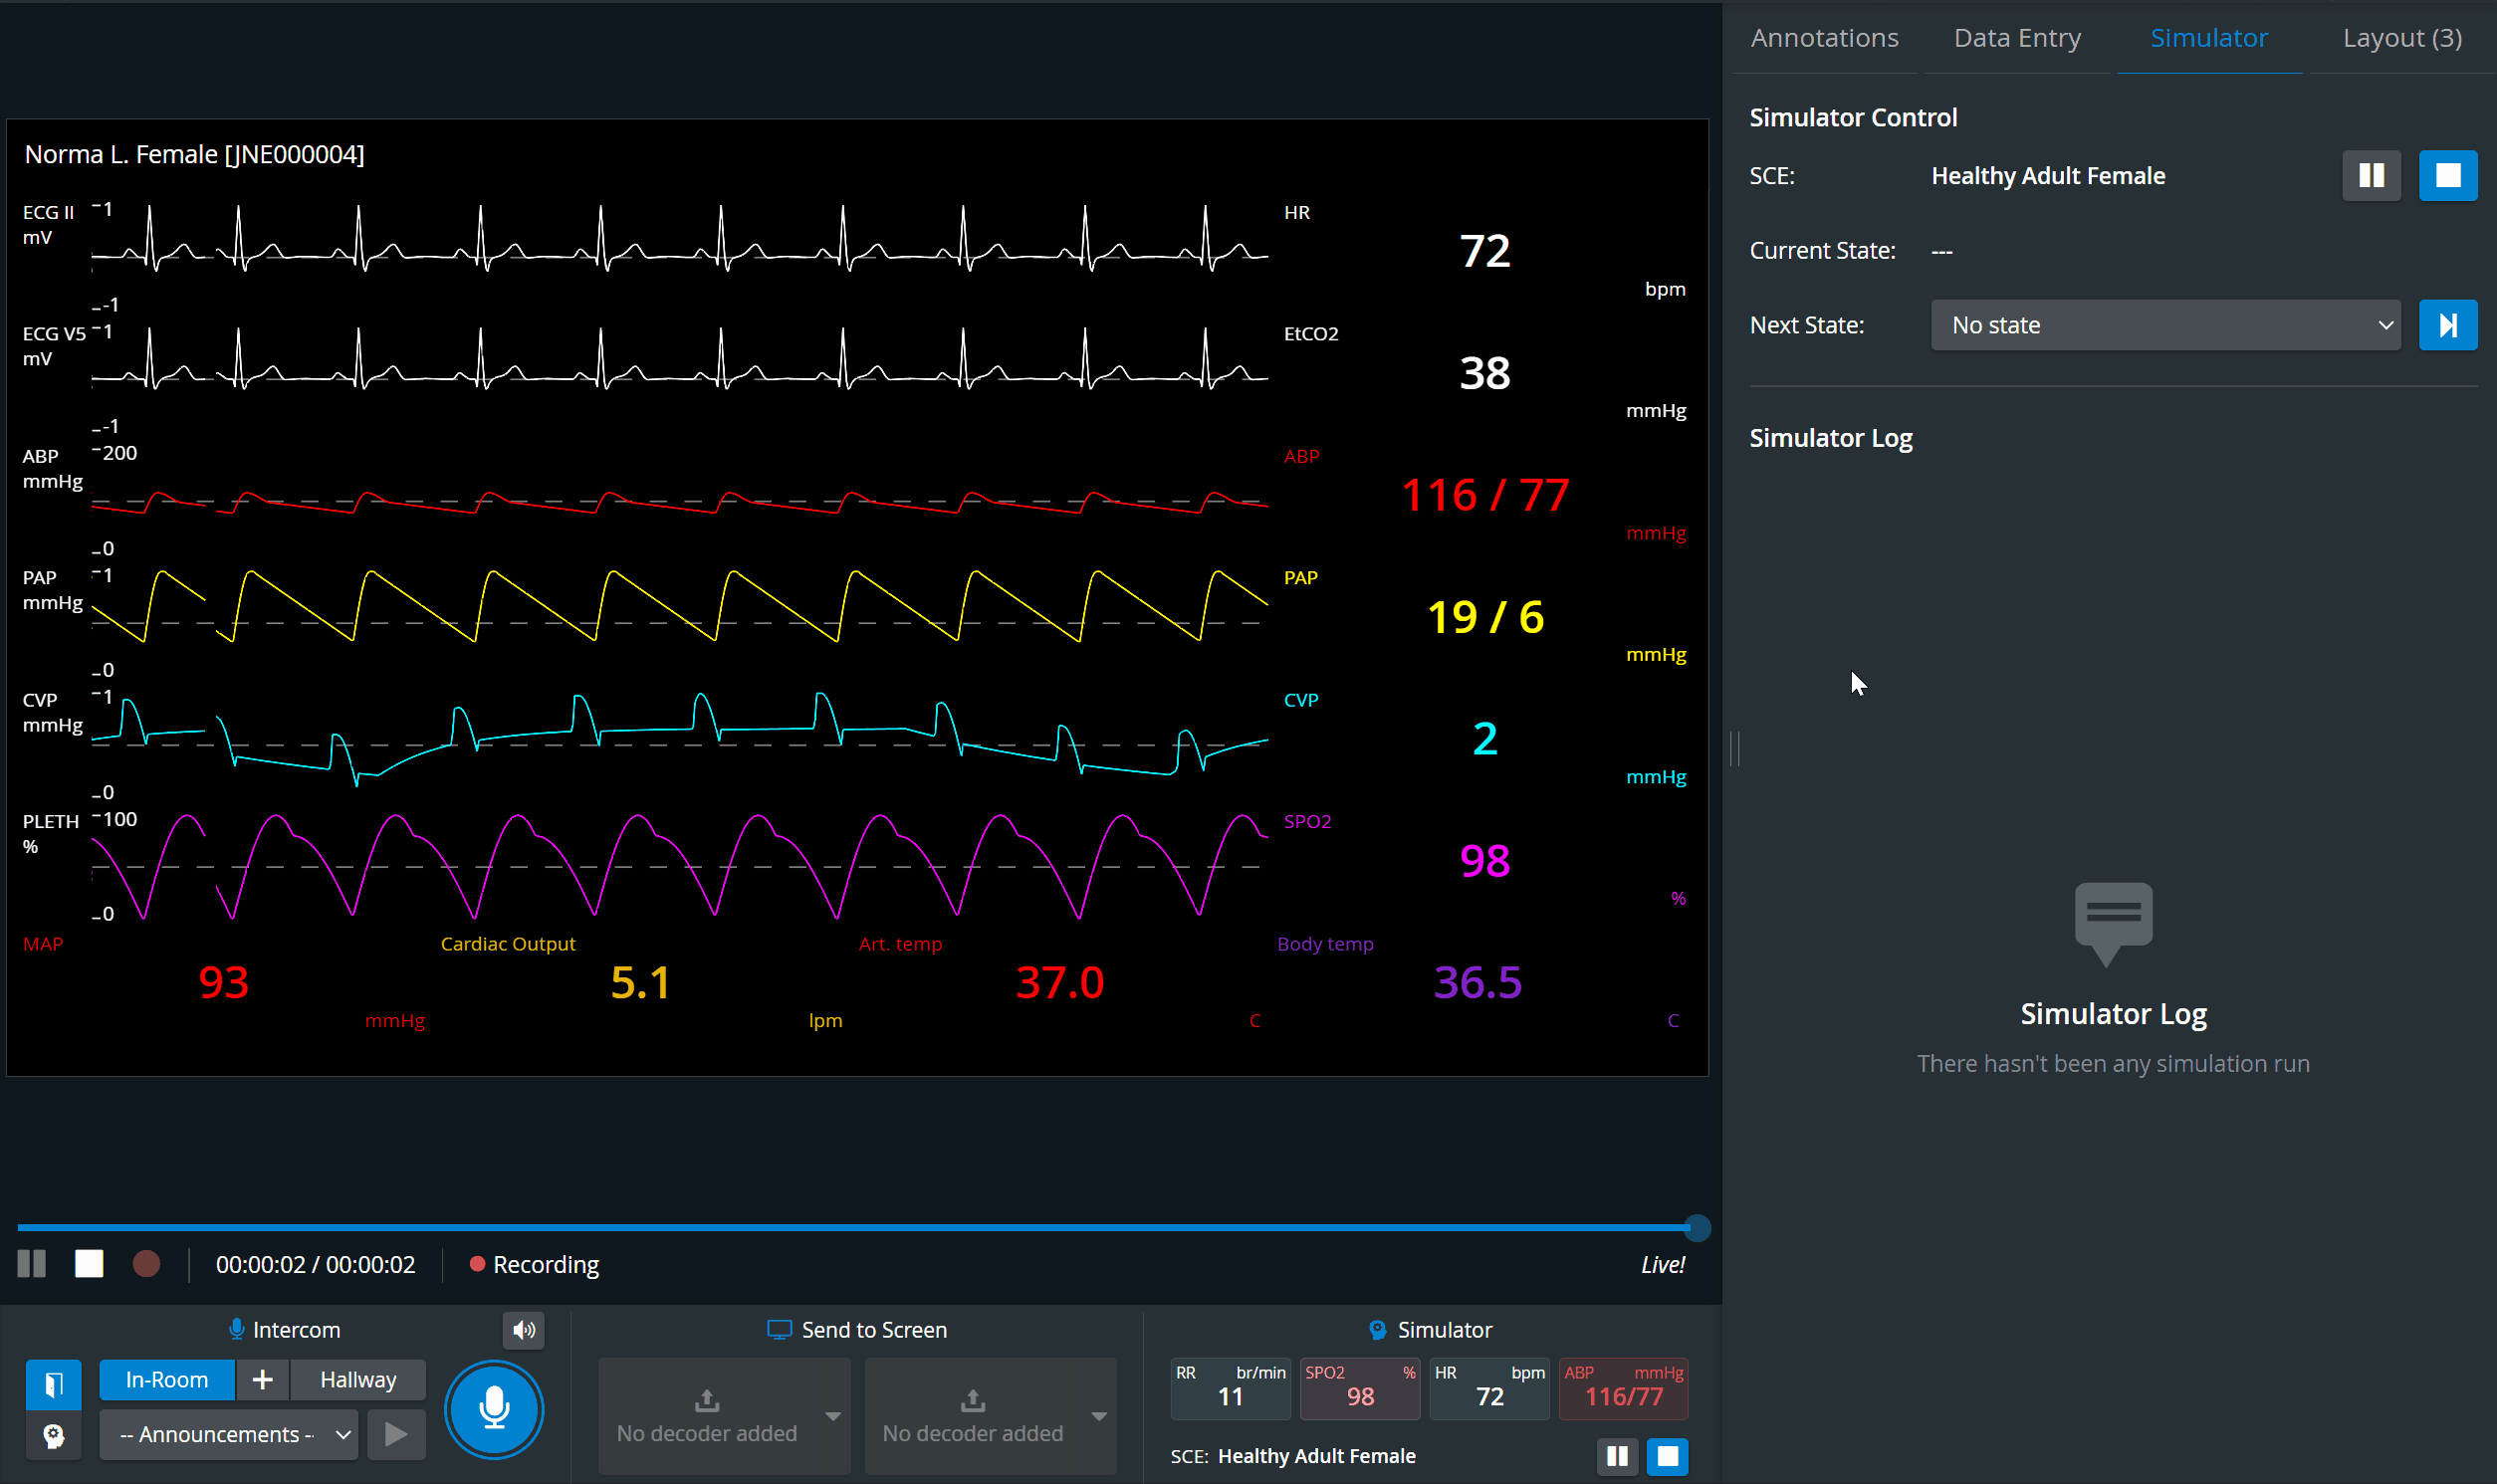Add intercom channel with plus button
This screenshot has width=2497, height=1484.
pyautogui.click(x=263, y=1380)
